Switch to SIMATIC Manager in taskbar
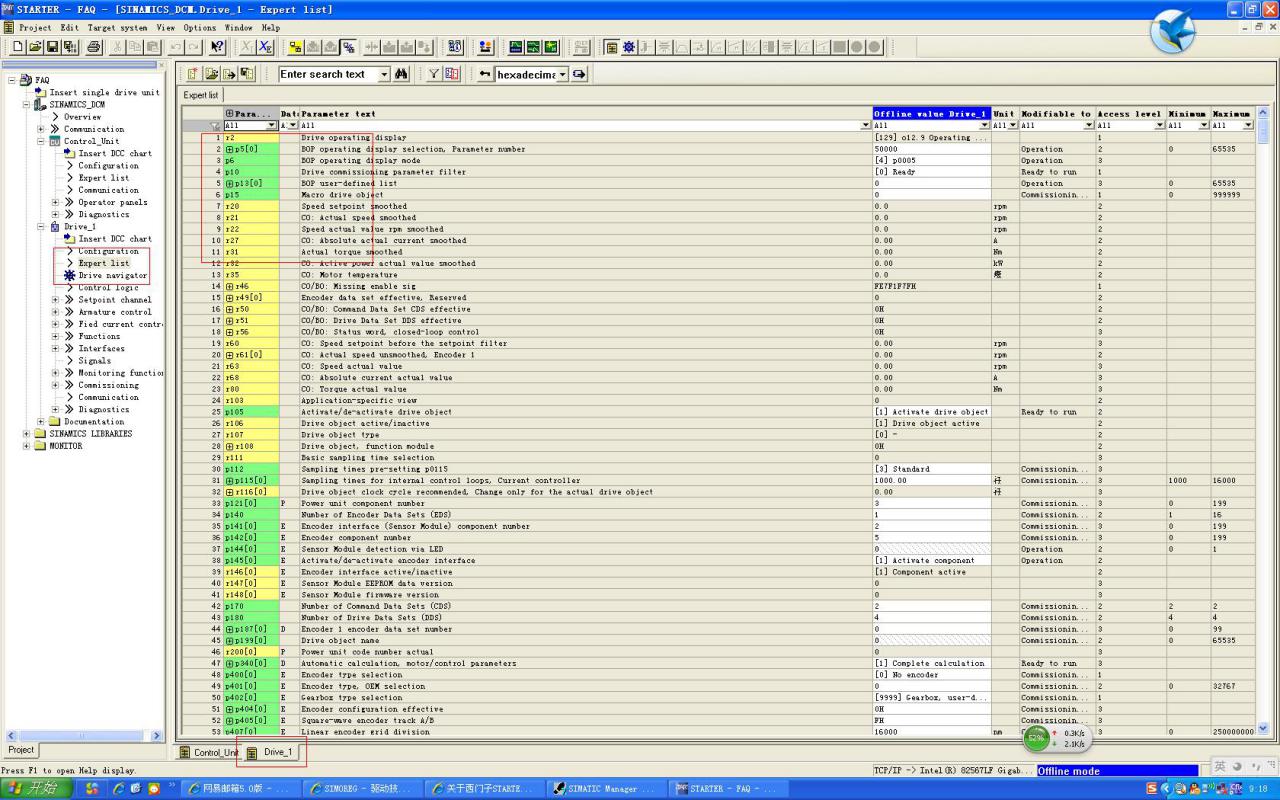1280x800 pixels. tap(607, 789)
